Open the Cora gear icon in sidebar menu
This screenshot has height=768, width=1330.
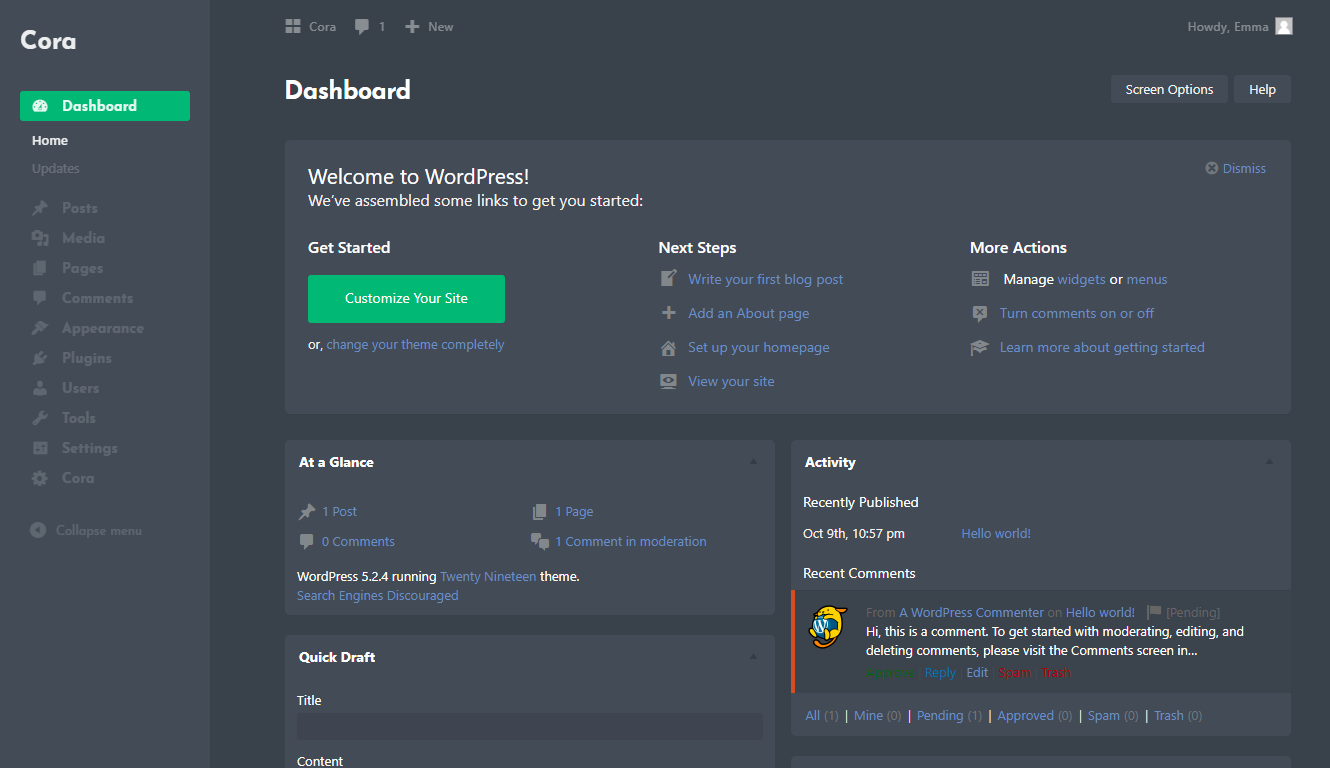coord(40,478)
